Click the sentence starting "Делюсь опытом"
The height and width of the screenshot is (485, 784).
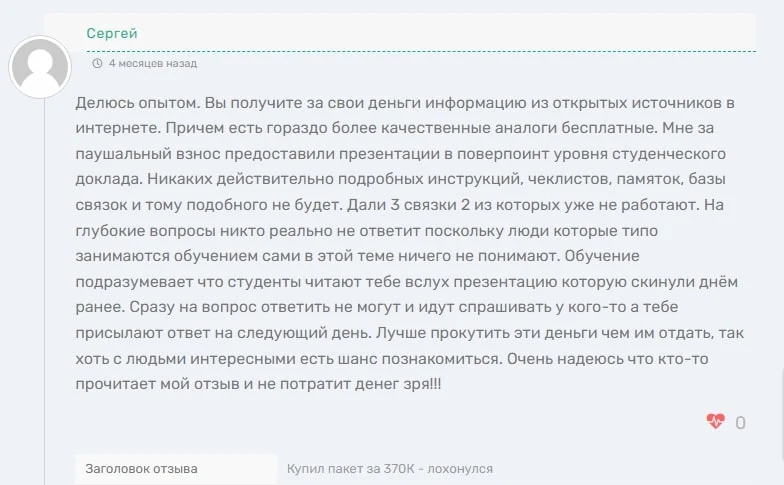138,103
